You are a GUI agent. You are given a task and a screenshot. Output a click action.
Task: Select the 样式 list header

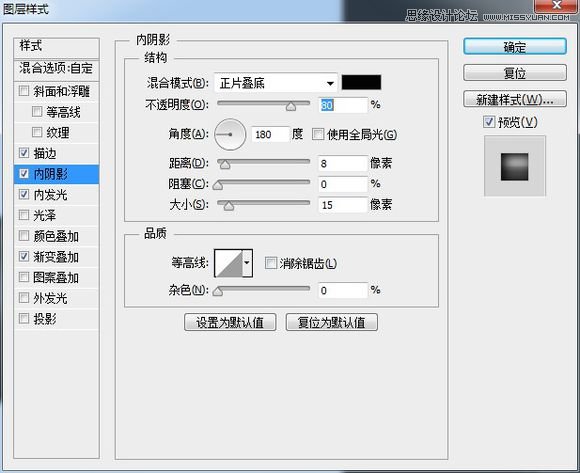[57, 47]
